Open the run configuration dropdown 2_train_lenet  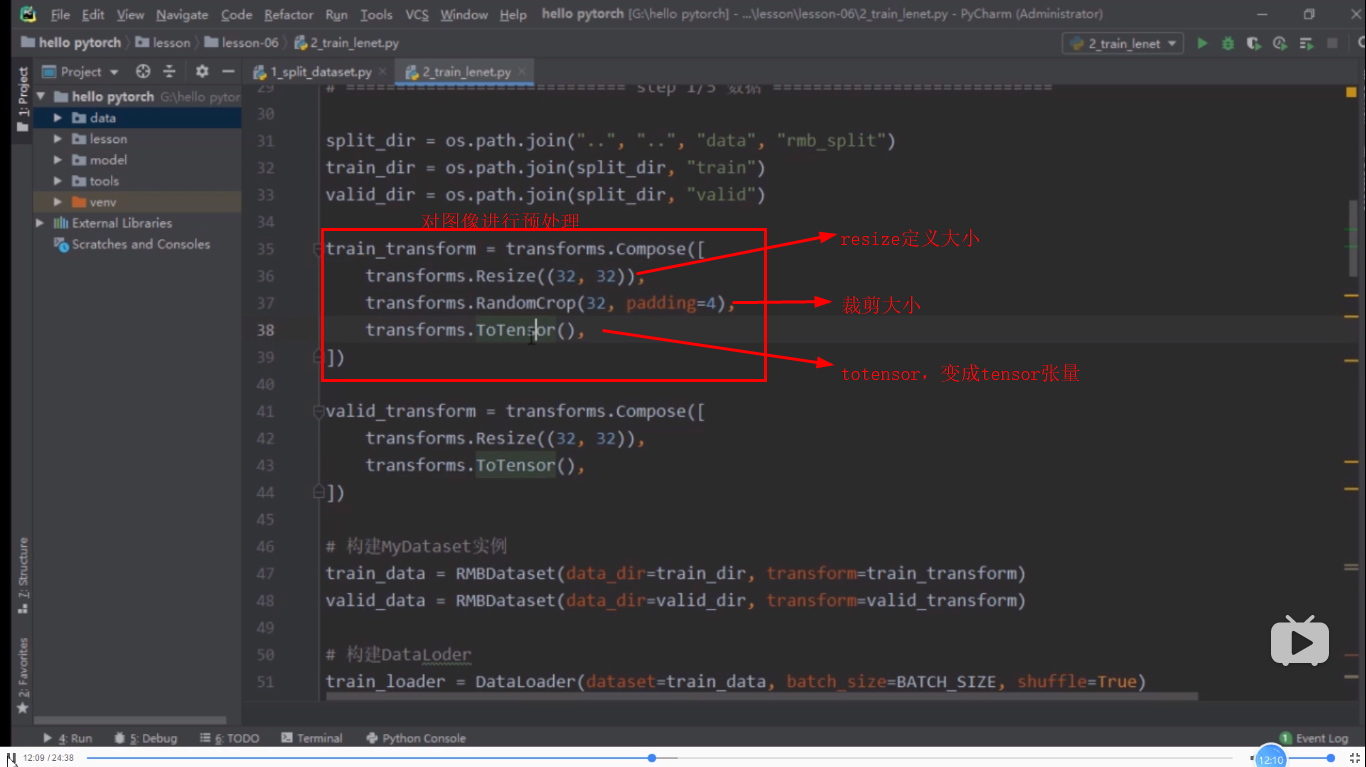(x=1123, y=43)
